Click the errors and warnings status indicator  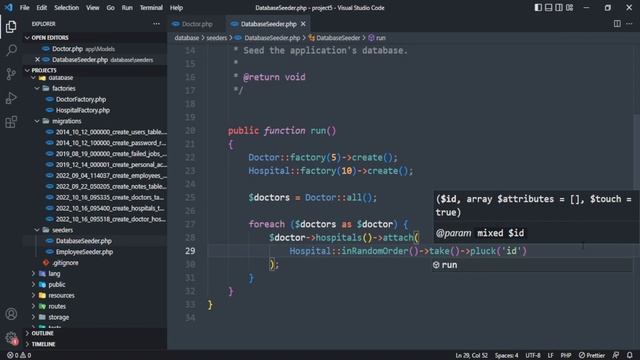coord(19,356)
